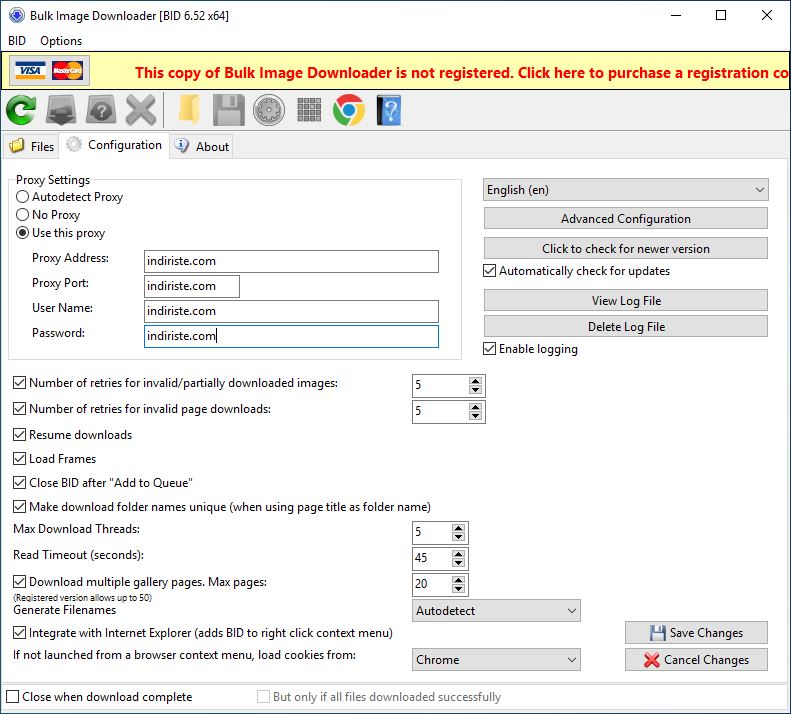Open the load cookies from Chrome dropdown
This screenshot has height=714, width=791.
tap(496, 660)
